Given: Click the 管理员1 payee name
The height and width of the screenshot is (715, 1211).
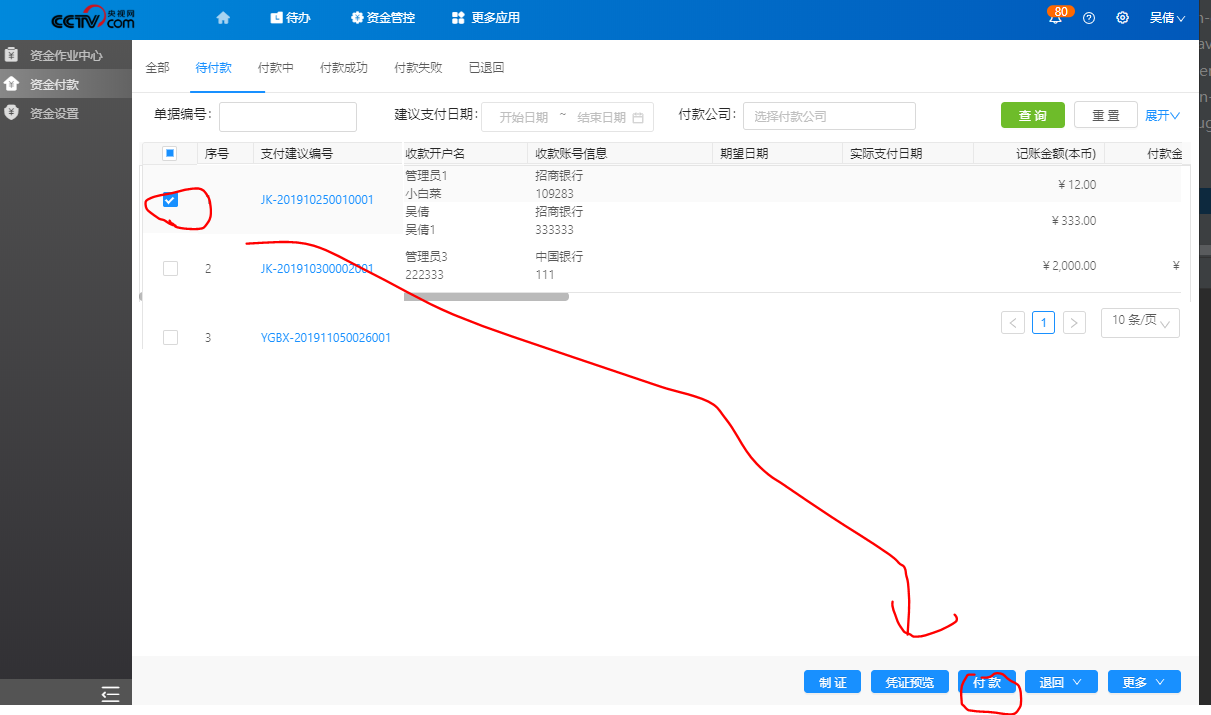Looking at the screenshot, I should pyautogui.click(x=427, y=176).
